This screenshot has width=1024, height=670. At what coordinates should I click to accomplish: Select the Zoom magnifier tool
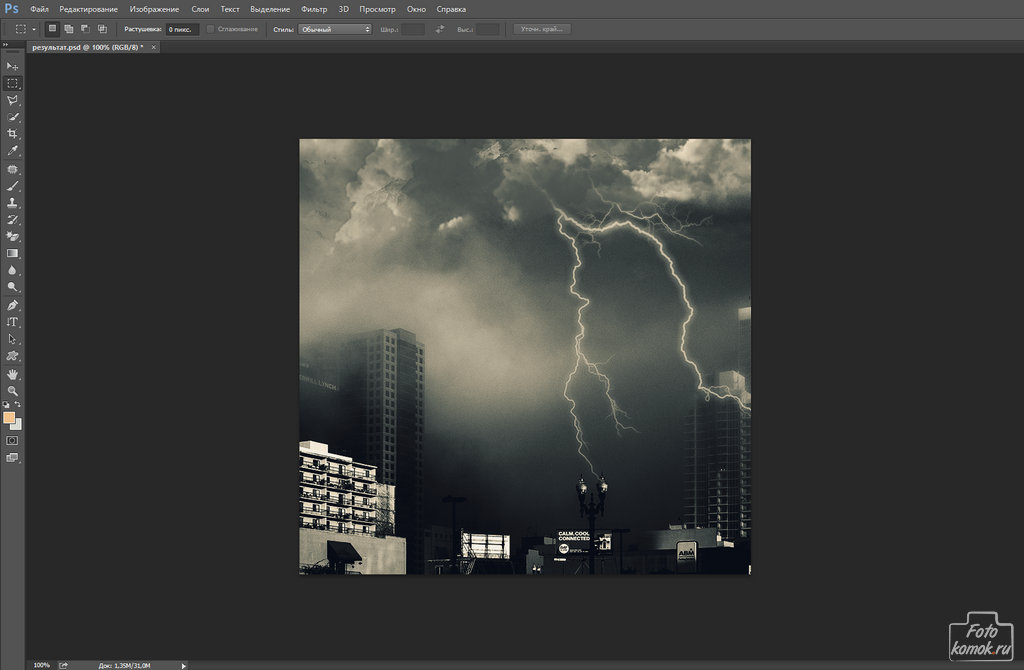[13, 390]
